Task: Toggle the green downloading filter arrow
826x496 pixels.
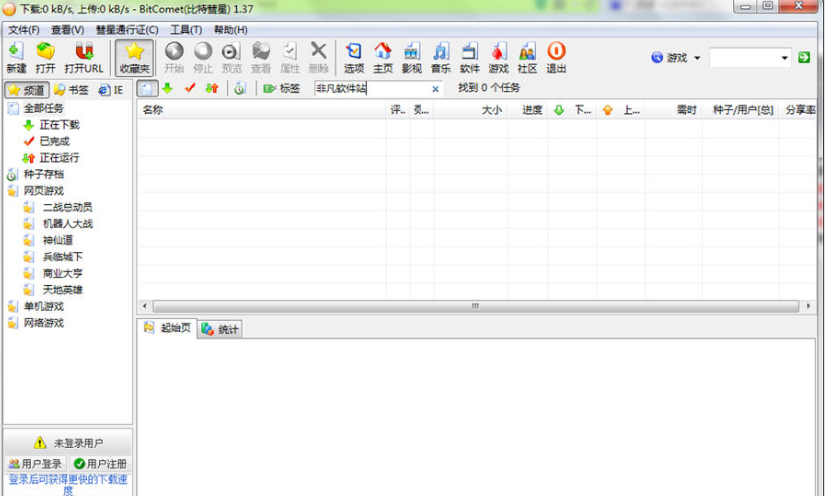Action: tap(168, 88)
